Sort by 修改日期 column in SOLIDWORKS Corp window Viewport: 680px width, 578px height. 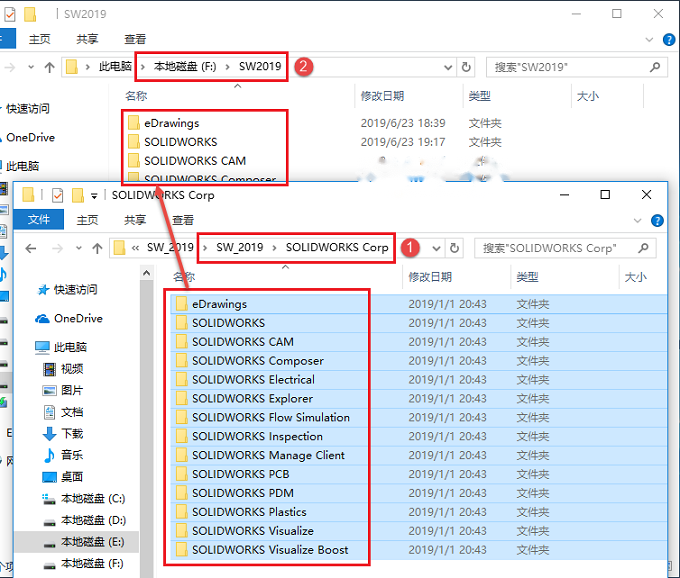[430, 277]
